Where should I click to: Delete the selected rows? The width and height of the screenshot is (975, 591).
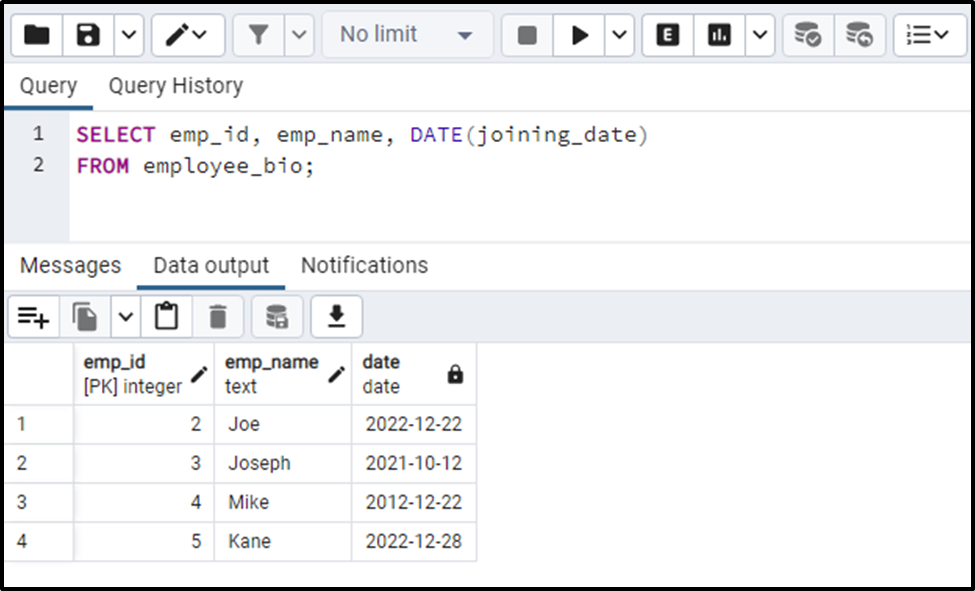pos(218,316)
